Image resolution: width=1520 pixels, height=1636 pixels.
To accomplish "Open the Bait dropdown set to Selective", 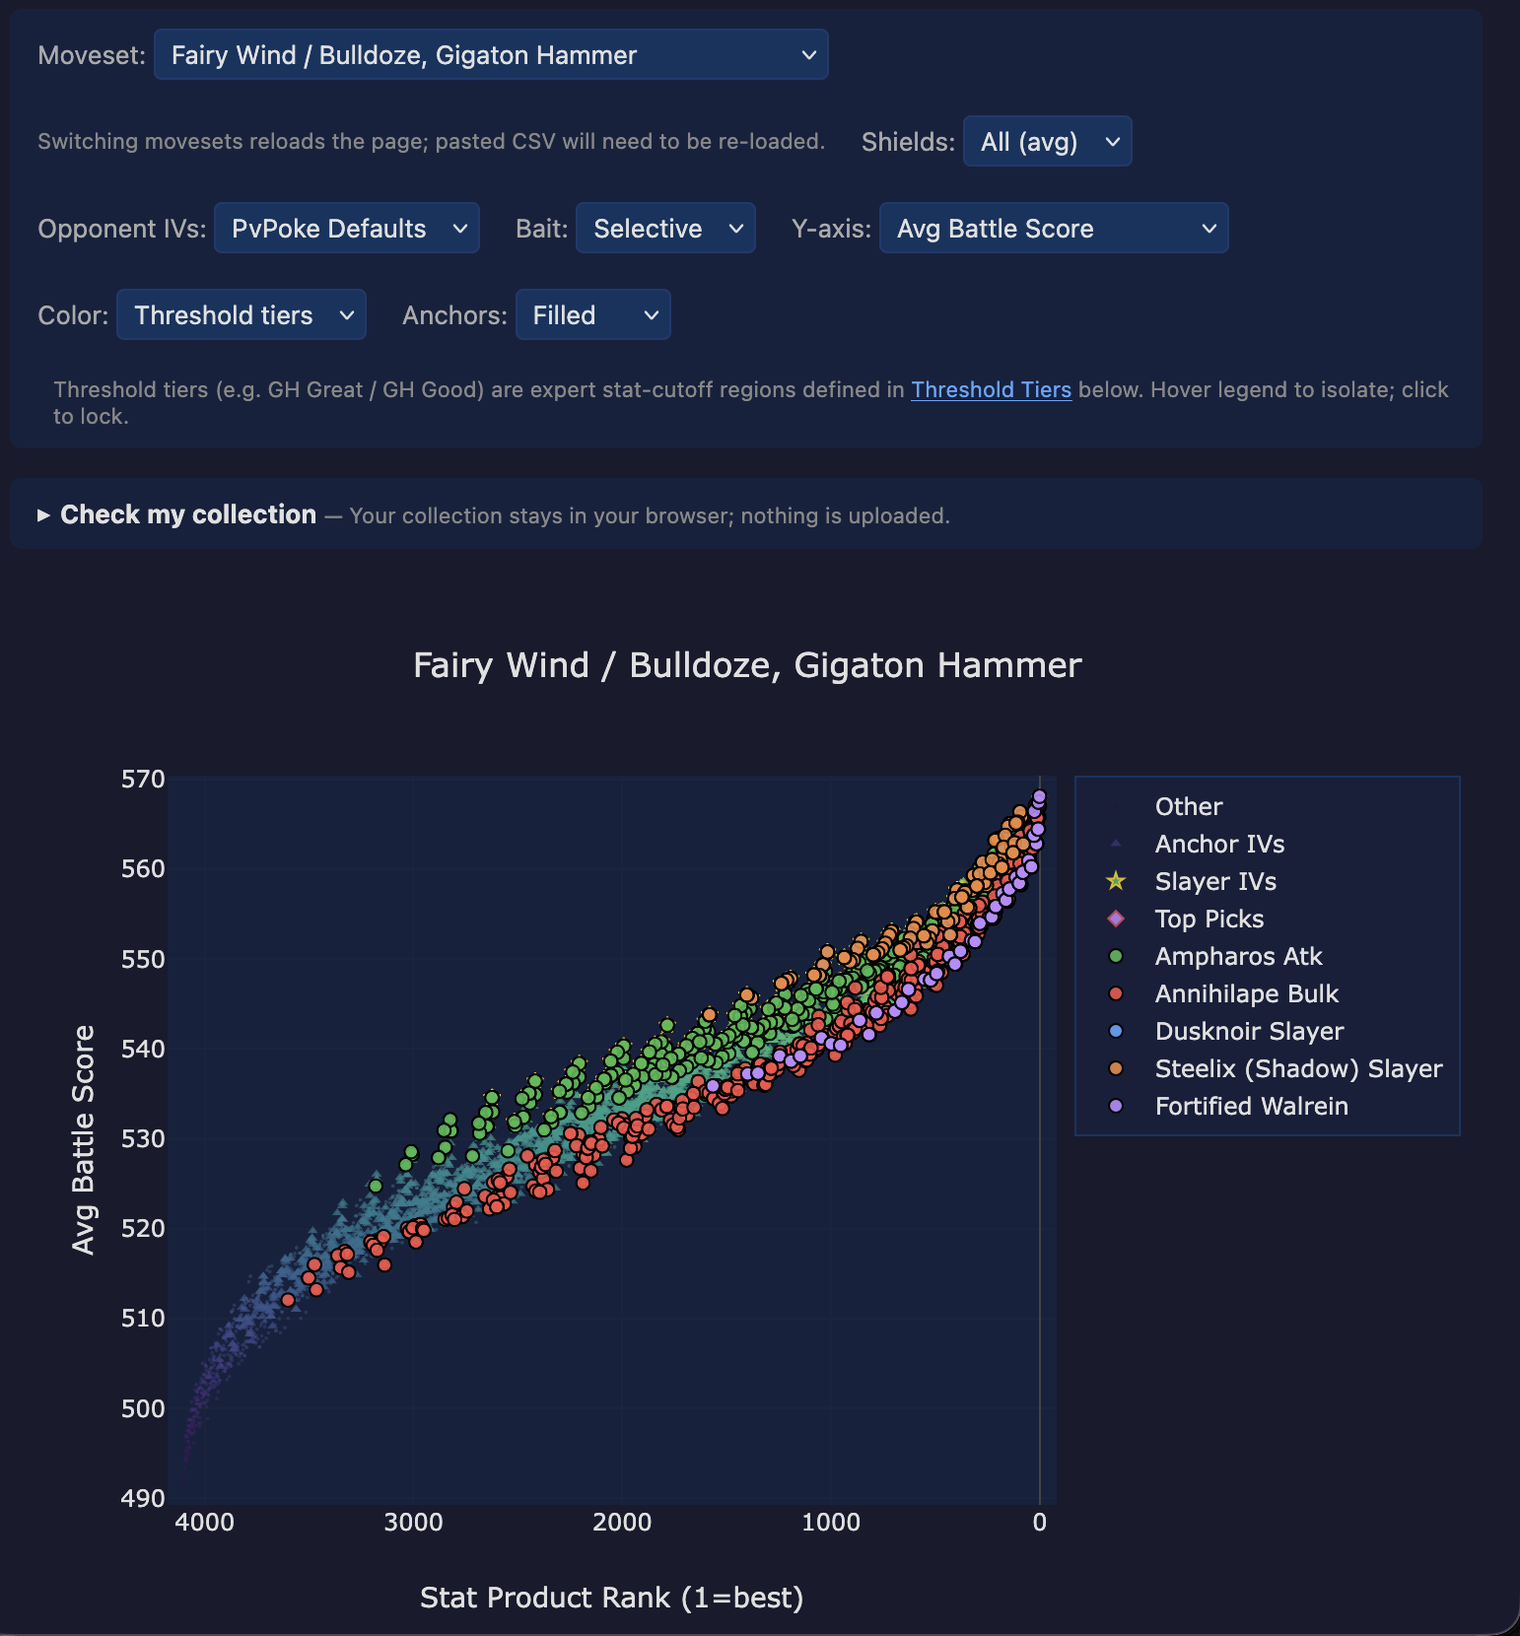I will (666, 229).
